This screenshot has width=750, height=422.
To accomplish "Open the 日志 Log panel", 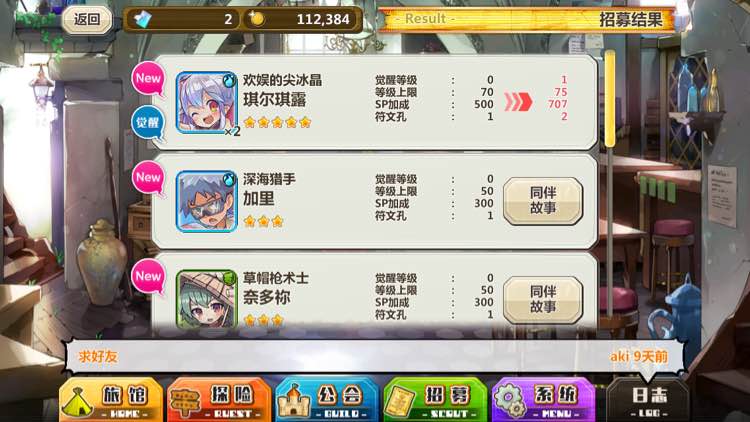I will tap(648, 400).
